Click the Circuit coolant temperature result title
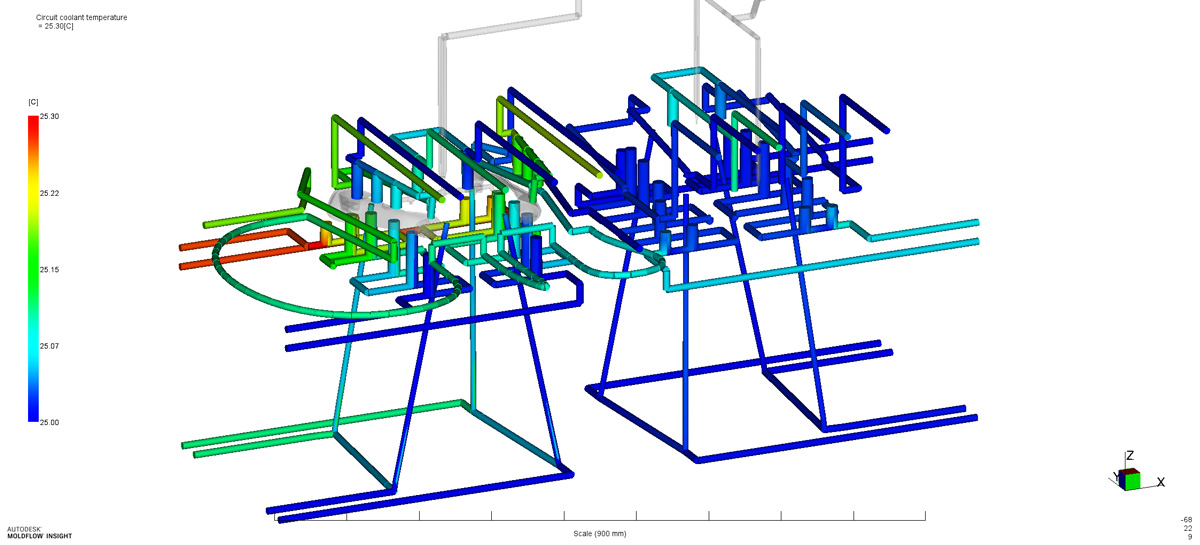 (81, 18)
